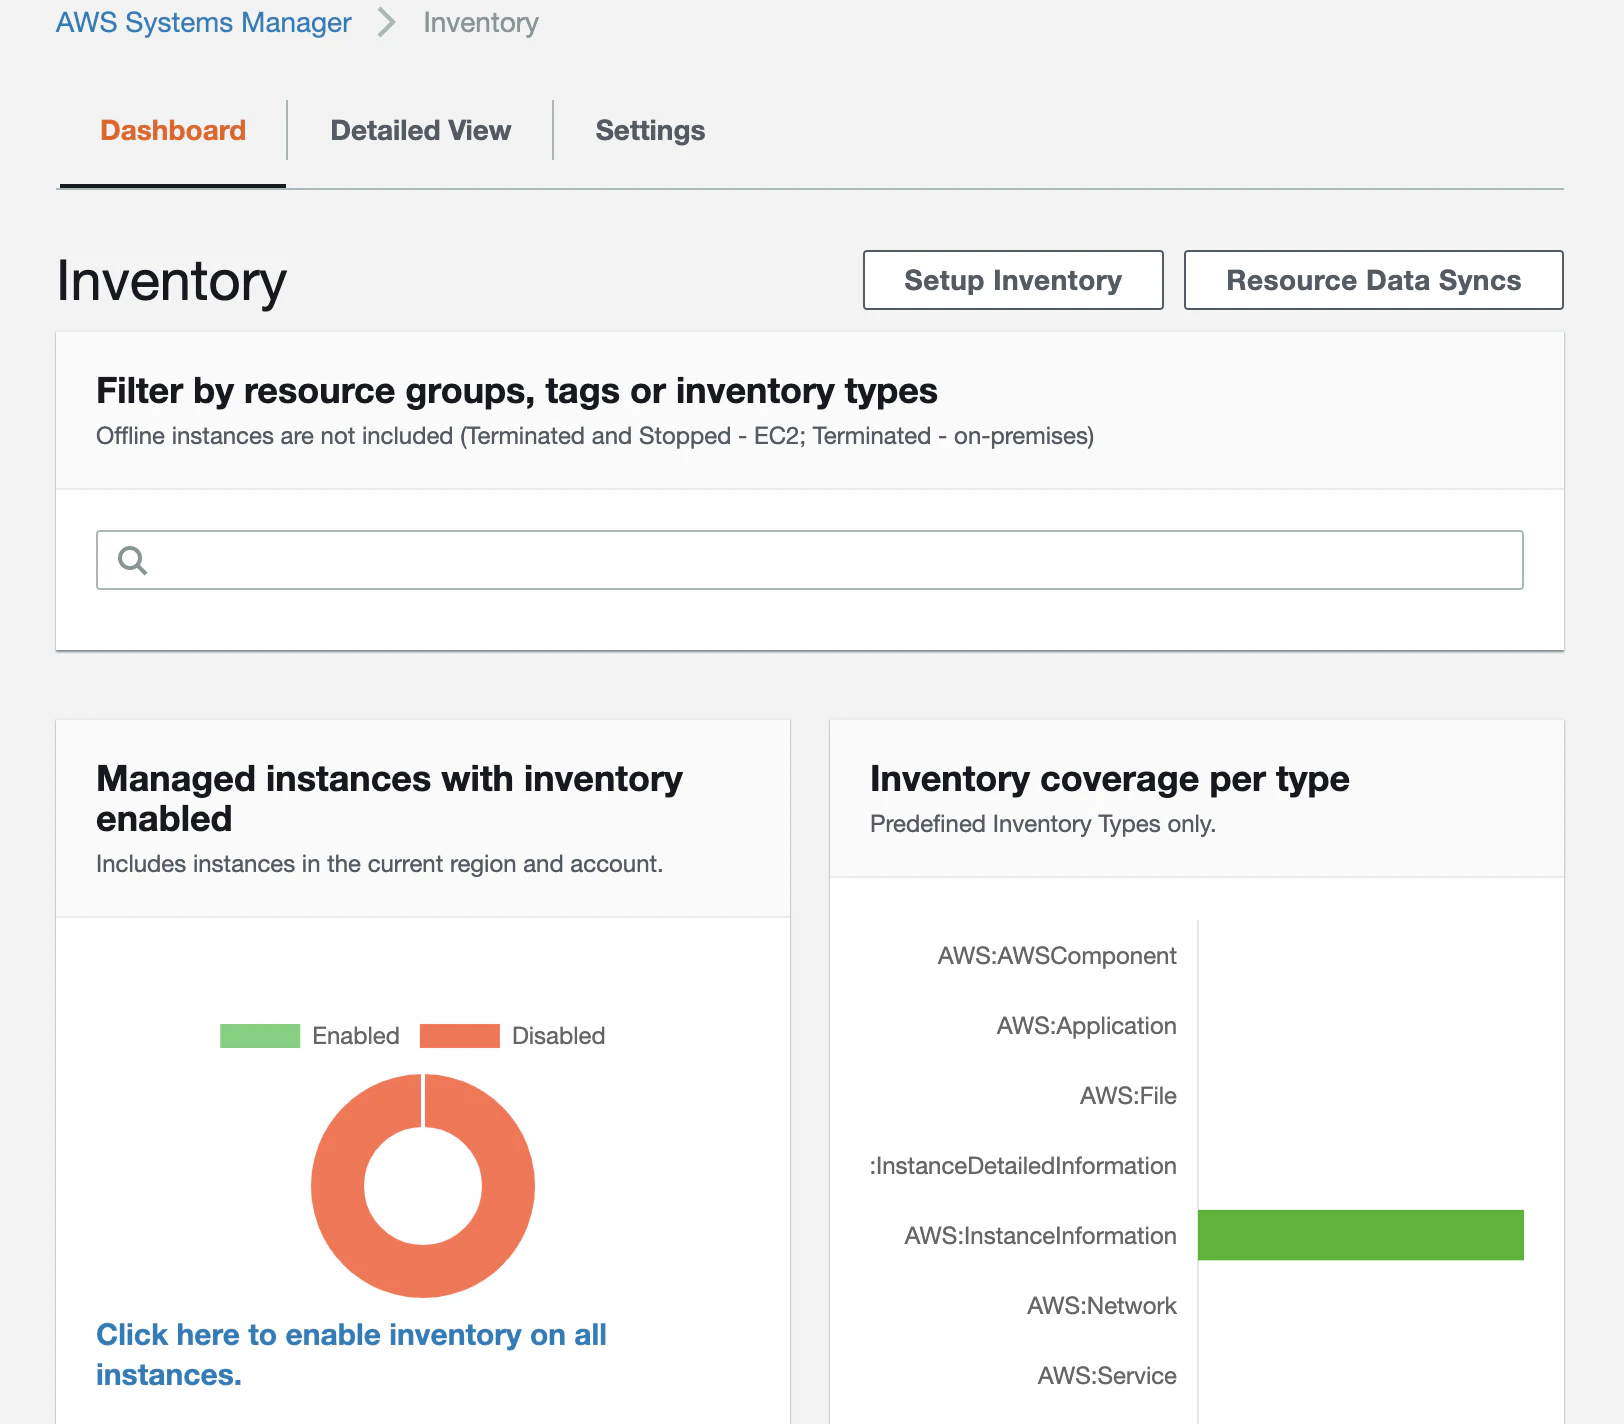Click the Filter by resource groups heading

pyautogui.click(x=517, y=391)
